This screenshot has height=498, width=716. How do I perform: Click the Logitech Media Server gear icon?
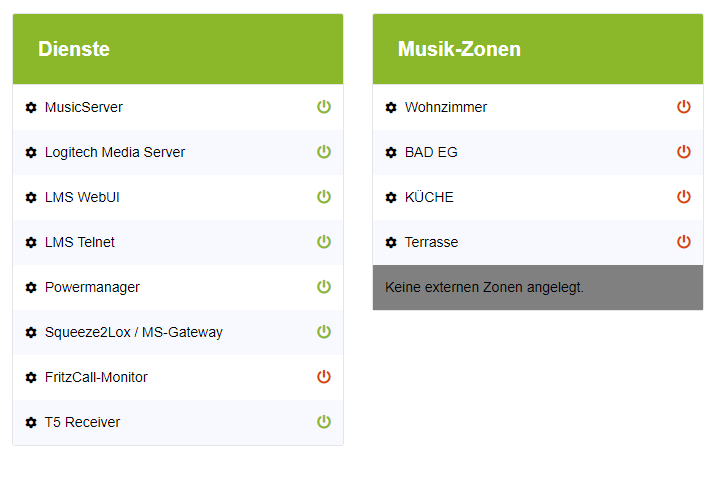(x=31, y=153)
